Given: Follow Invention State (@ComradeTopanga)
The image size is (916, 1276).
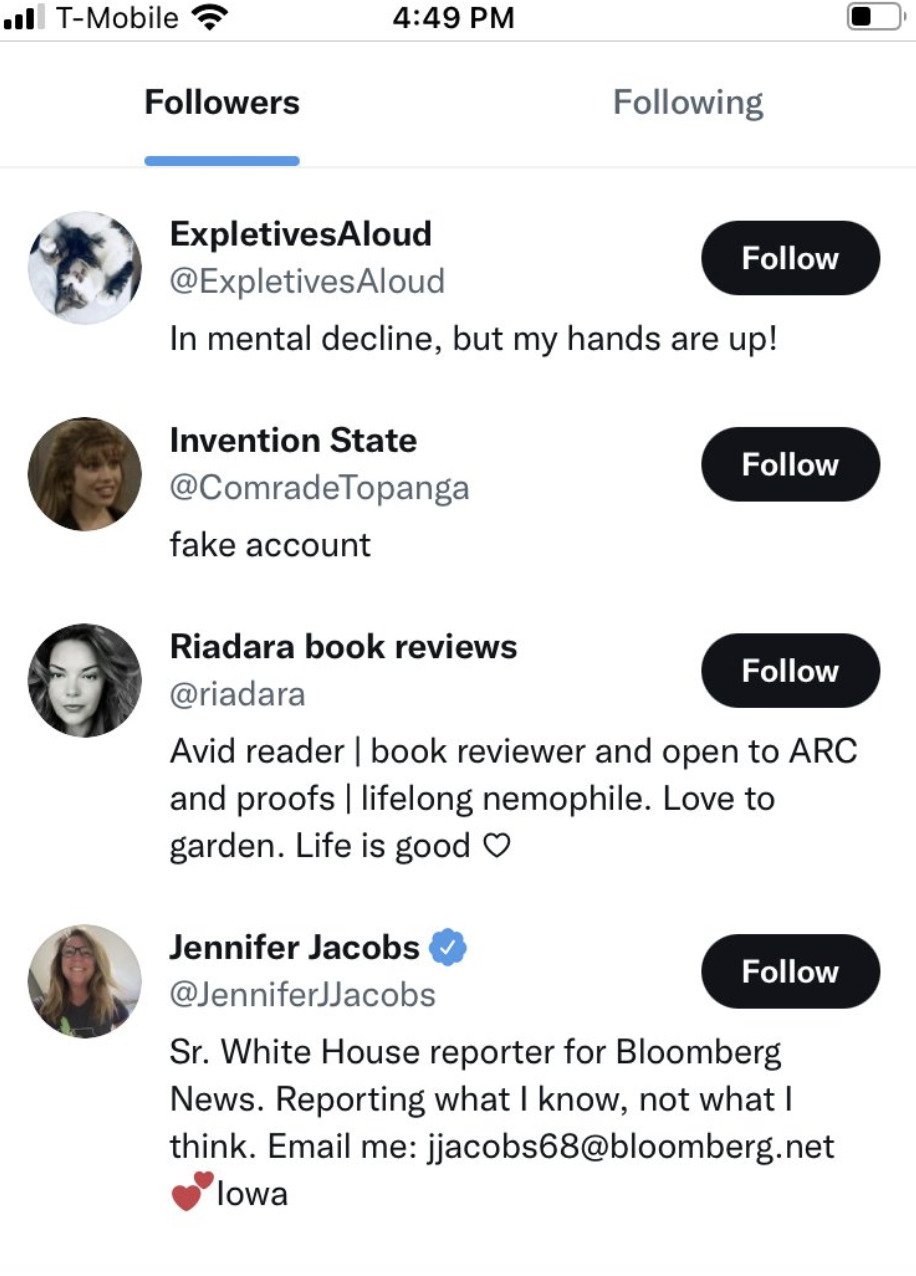Looking at the screenshot, I should (790, 464).
